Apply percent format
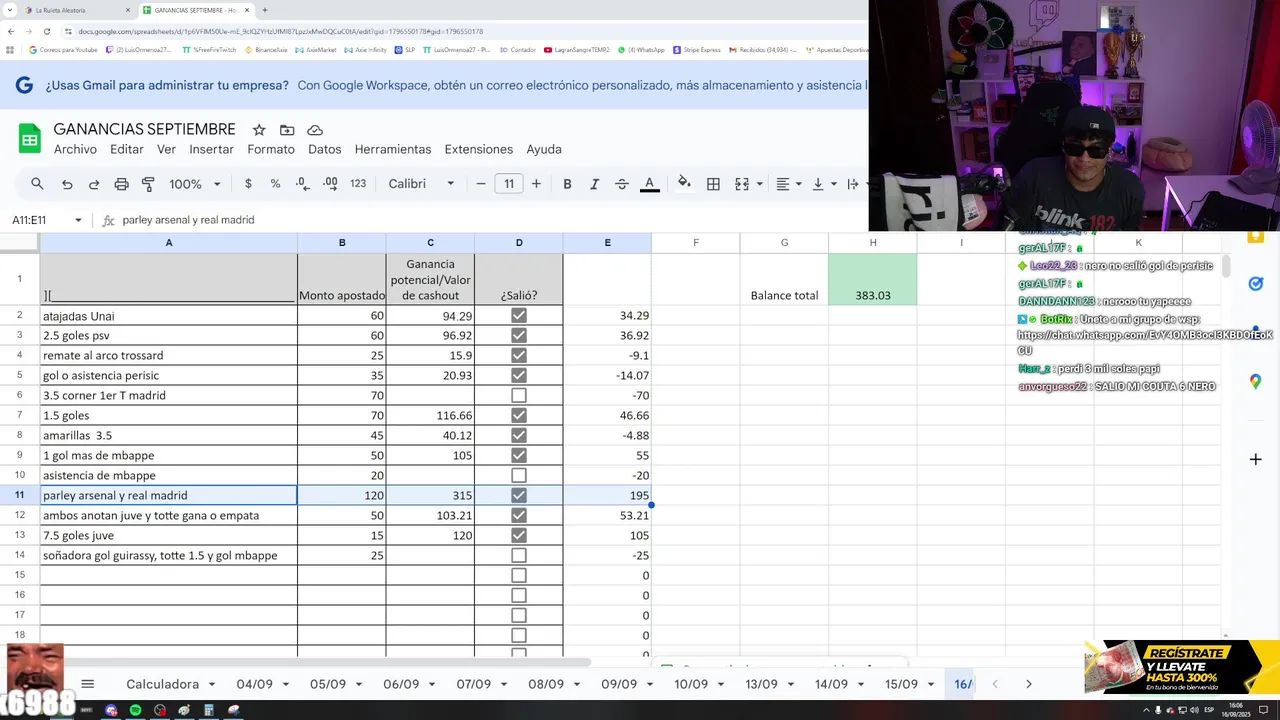The height and width of the screenshot is (720, 1280). point(275,184)
